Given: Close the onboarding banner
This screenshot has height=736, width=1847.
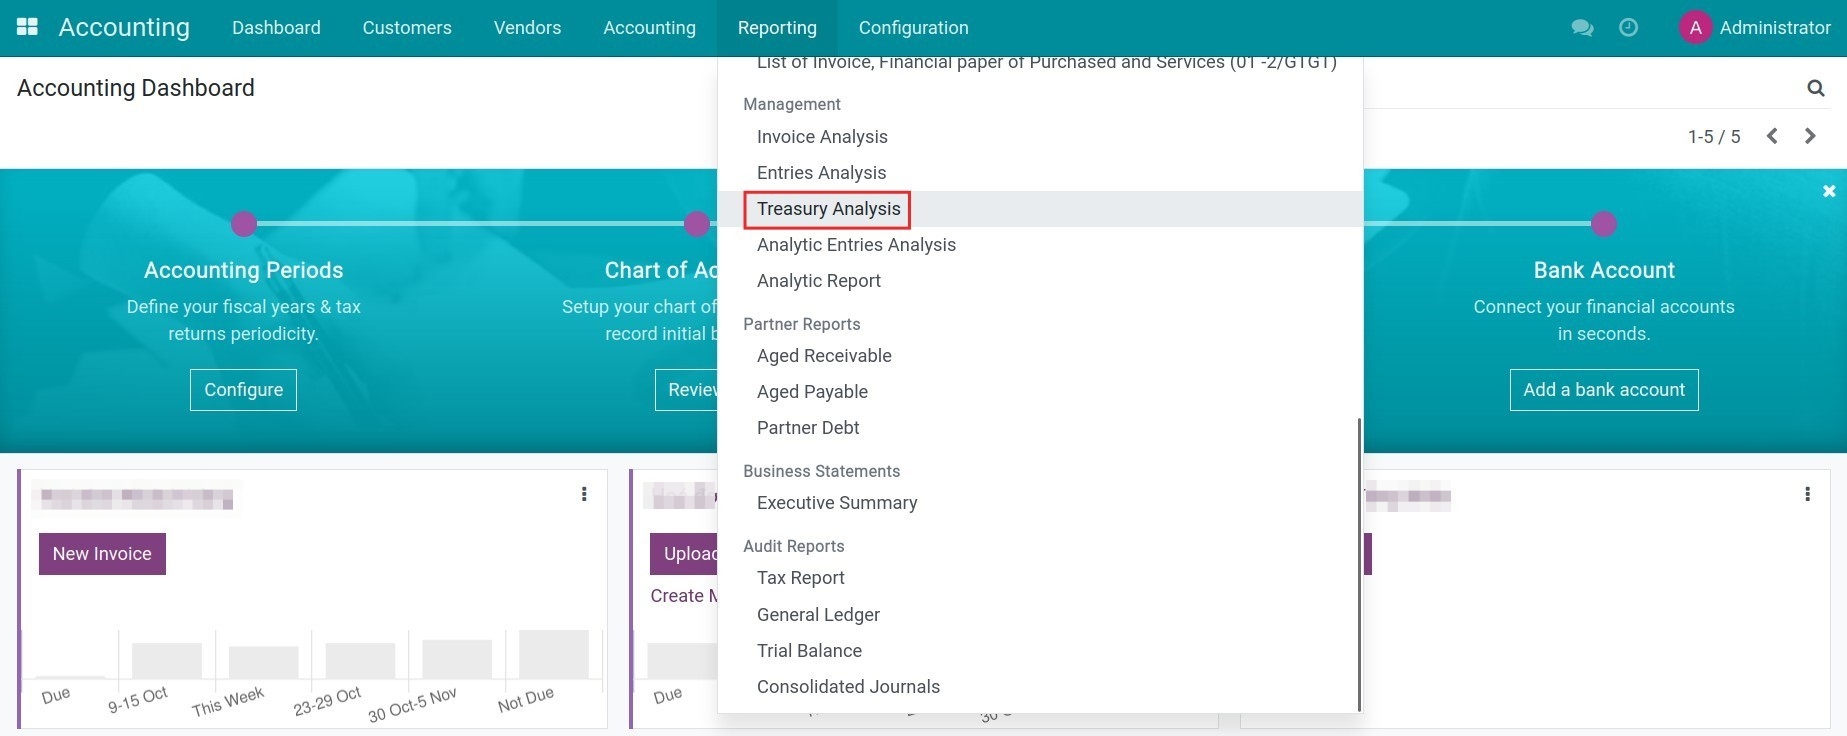Looking at the screenshot, I should (x=1829, y=191).
